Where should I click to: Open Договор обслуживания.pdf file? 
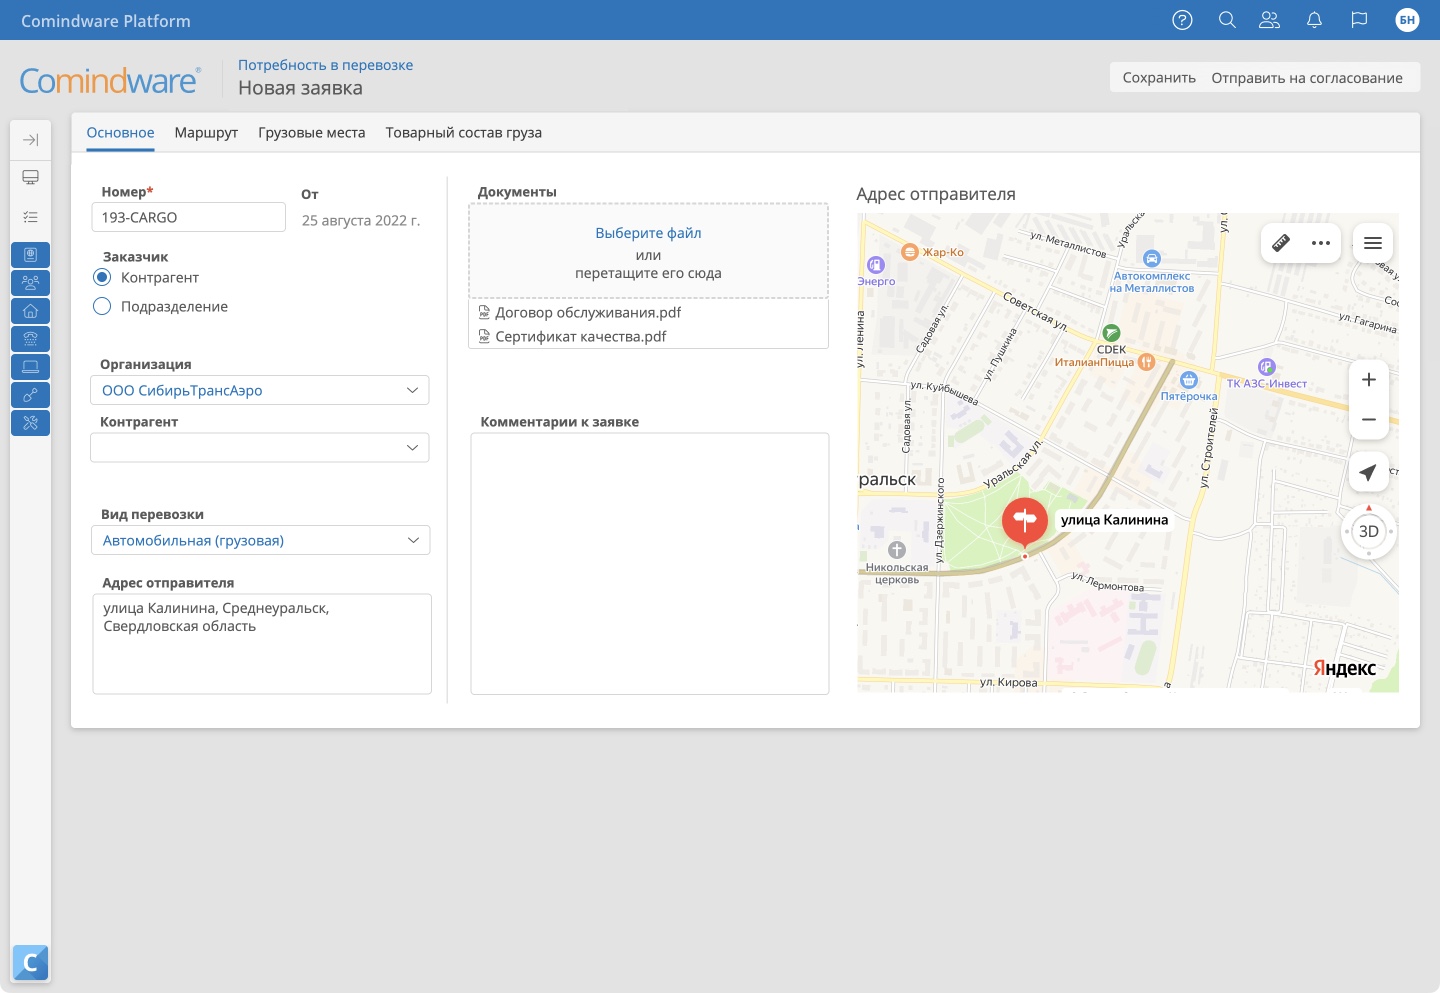coord(588,312)
